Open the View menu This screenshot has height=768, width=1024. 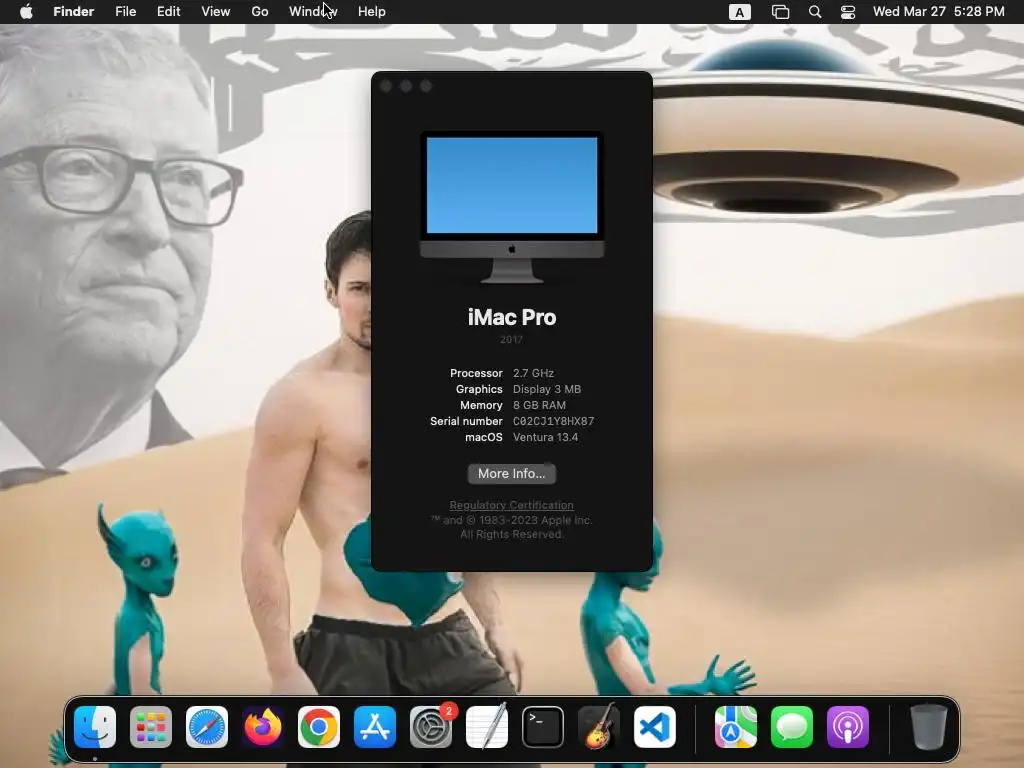pos(216,12)
